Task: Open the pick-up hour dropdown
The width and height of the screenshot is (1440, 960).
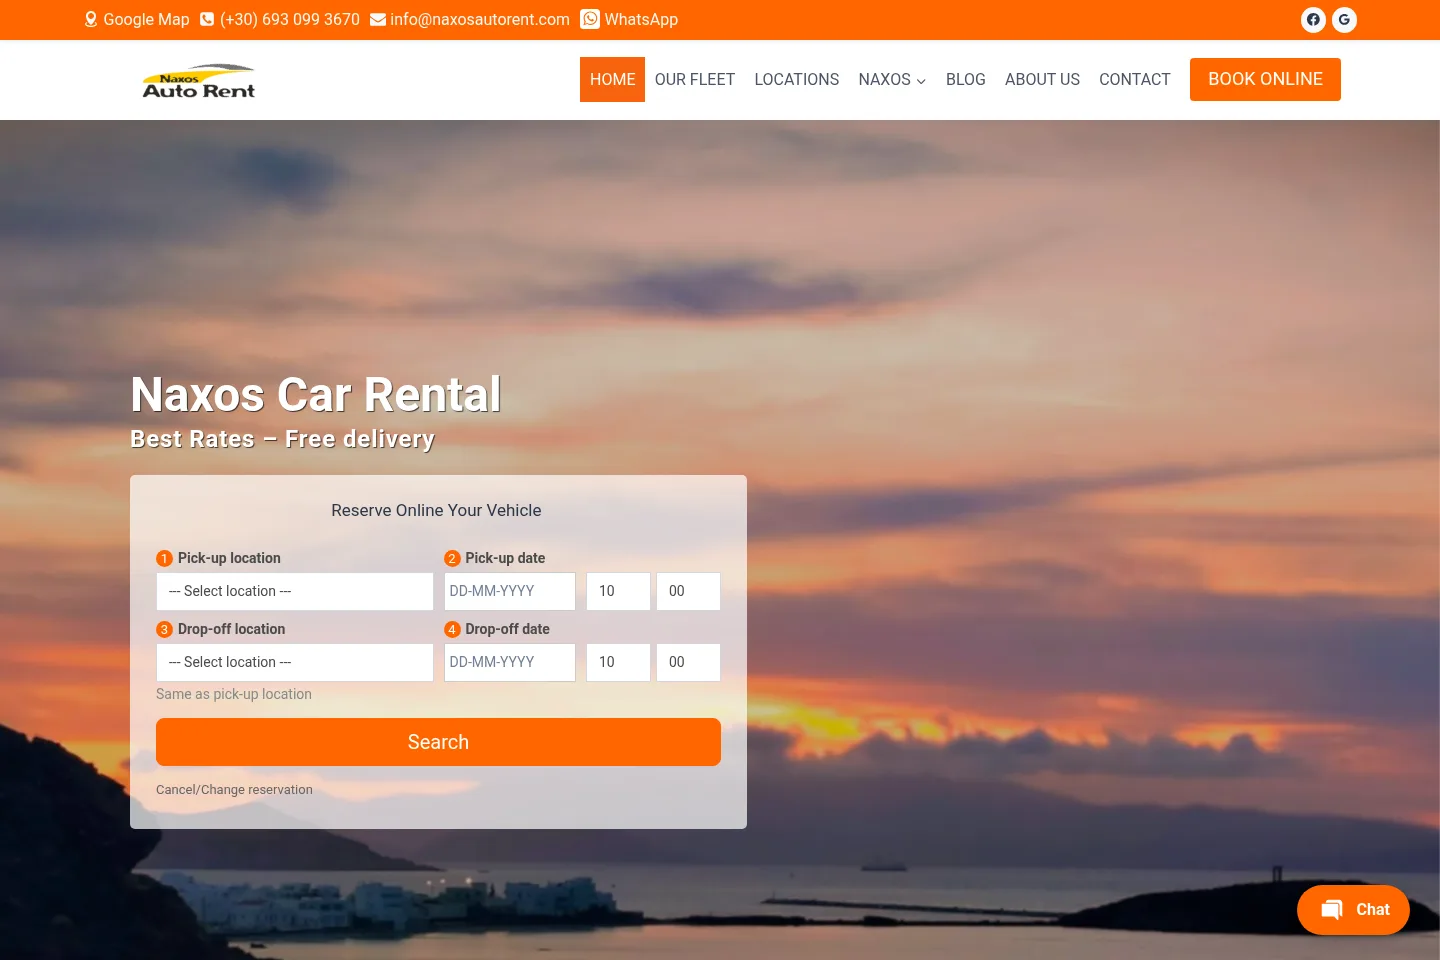Action: pos(618,591)
